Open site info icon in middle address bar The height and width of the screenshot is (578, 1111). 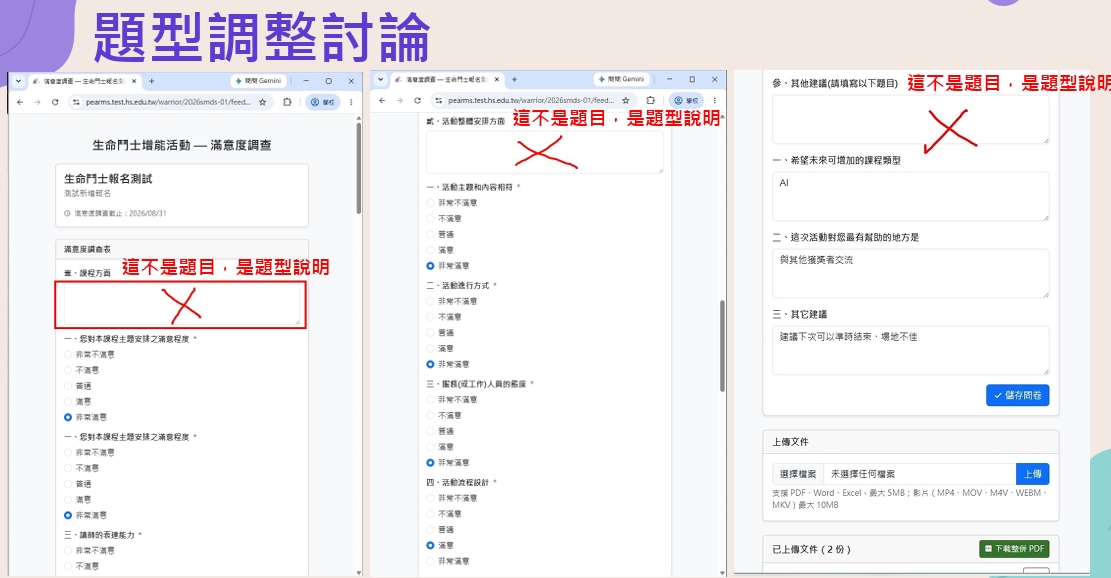pos(439,101)
